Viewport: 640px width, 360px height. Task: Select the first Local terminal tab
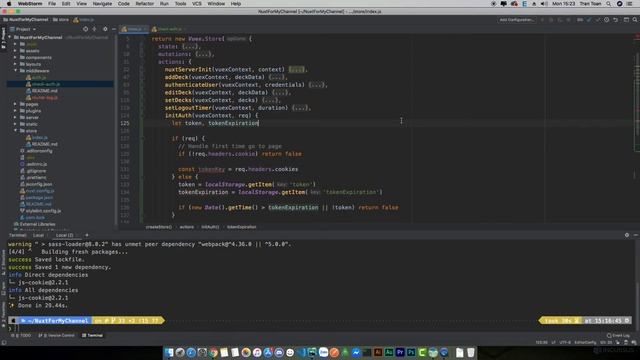point(38,235)
